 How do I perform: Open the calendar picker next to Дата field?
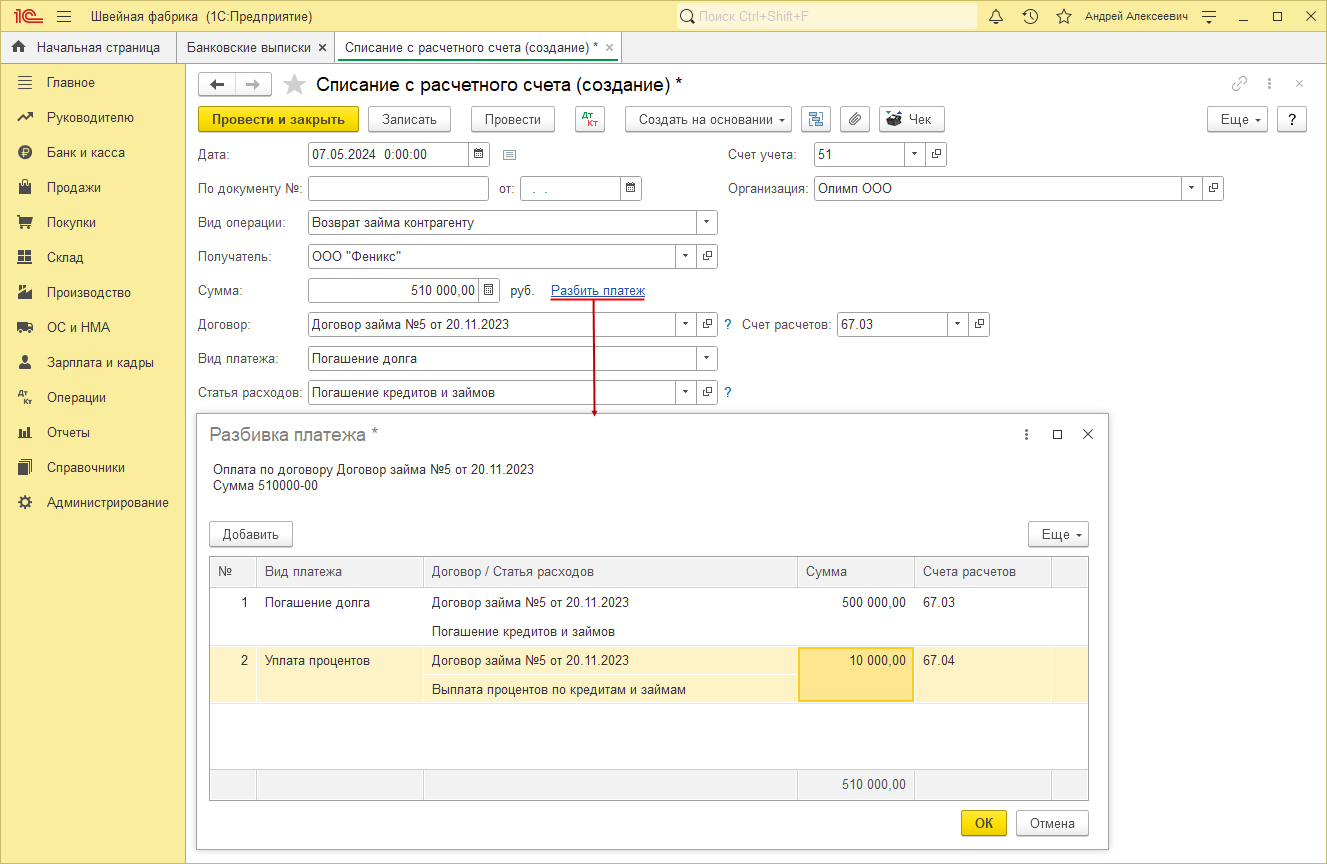479,154
